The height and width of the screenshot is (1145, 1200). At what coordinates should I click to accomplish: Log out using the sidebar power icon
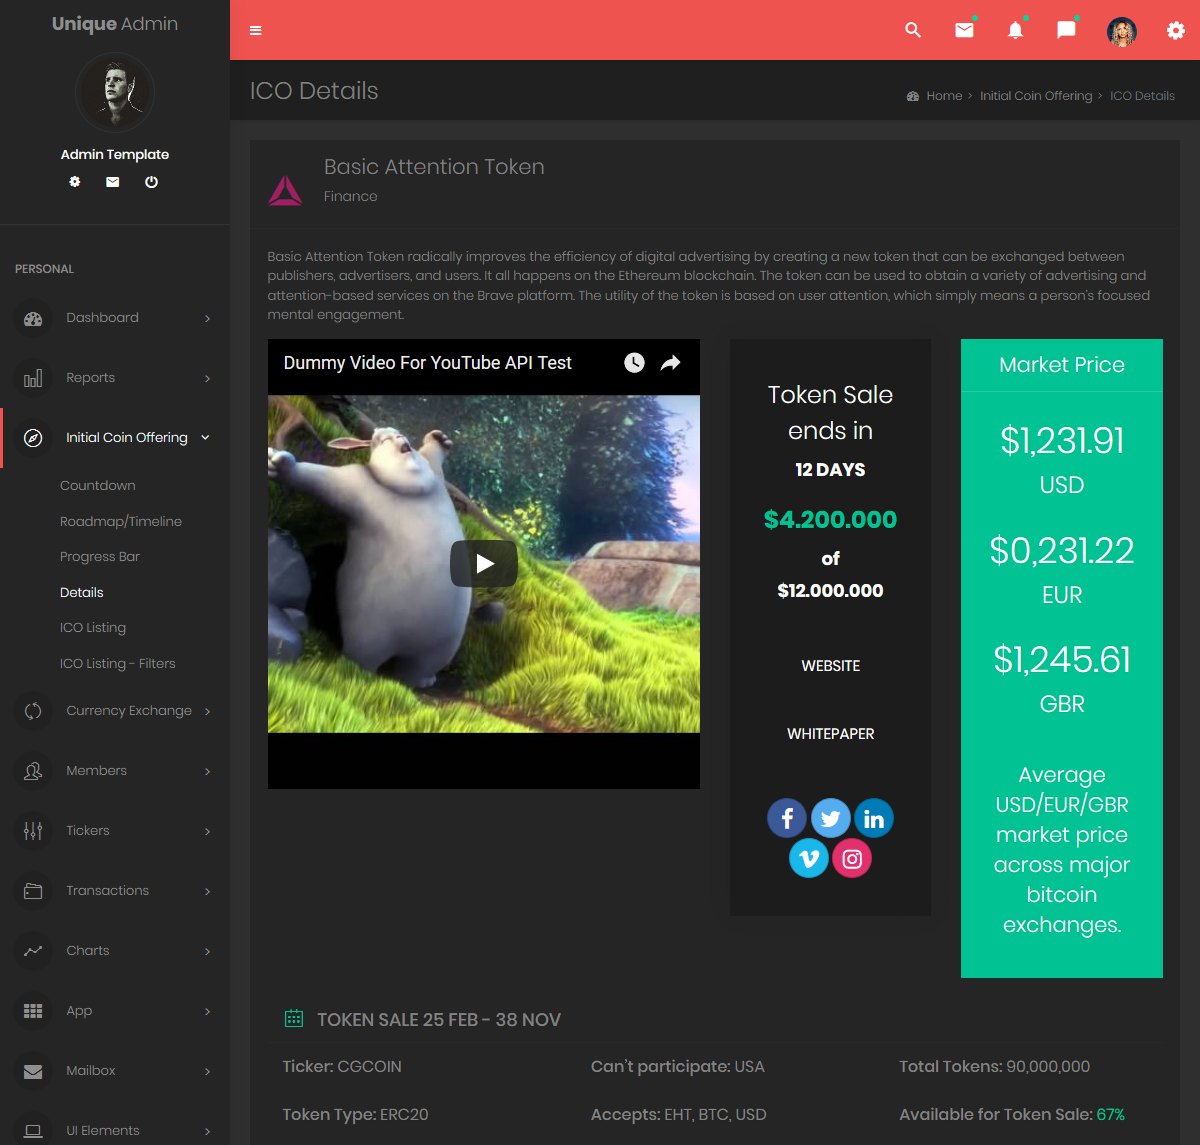pyautogui.click(x=151, y=182)
